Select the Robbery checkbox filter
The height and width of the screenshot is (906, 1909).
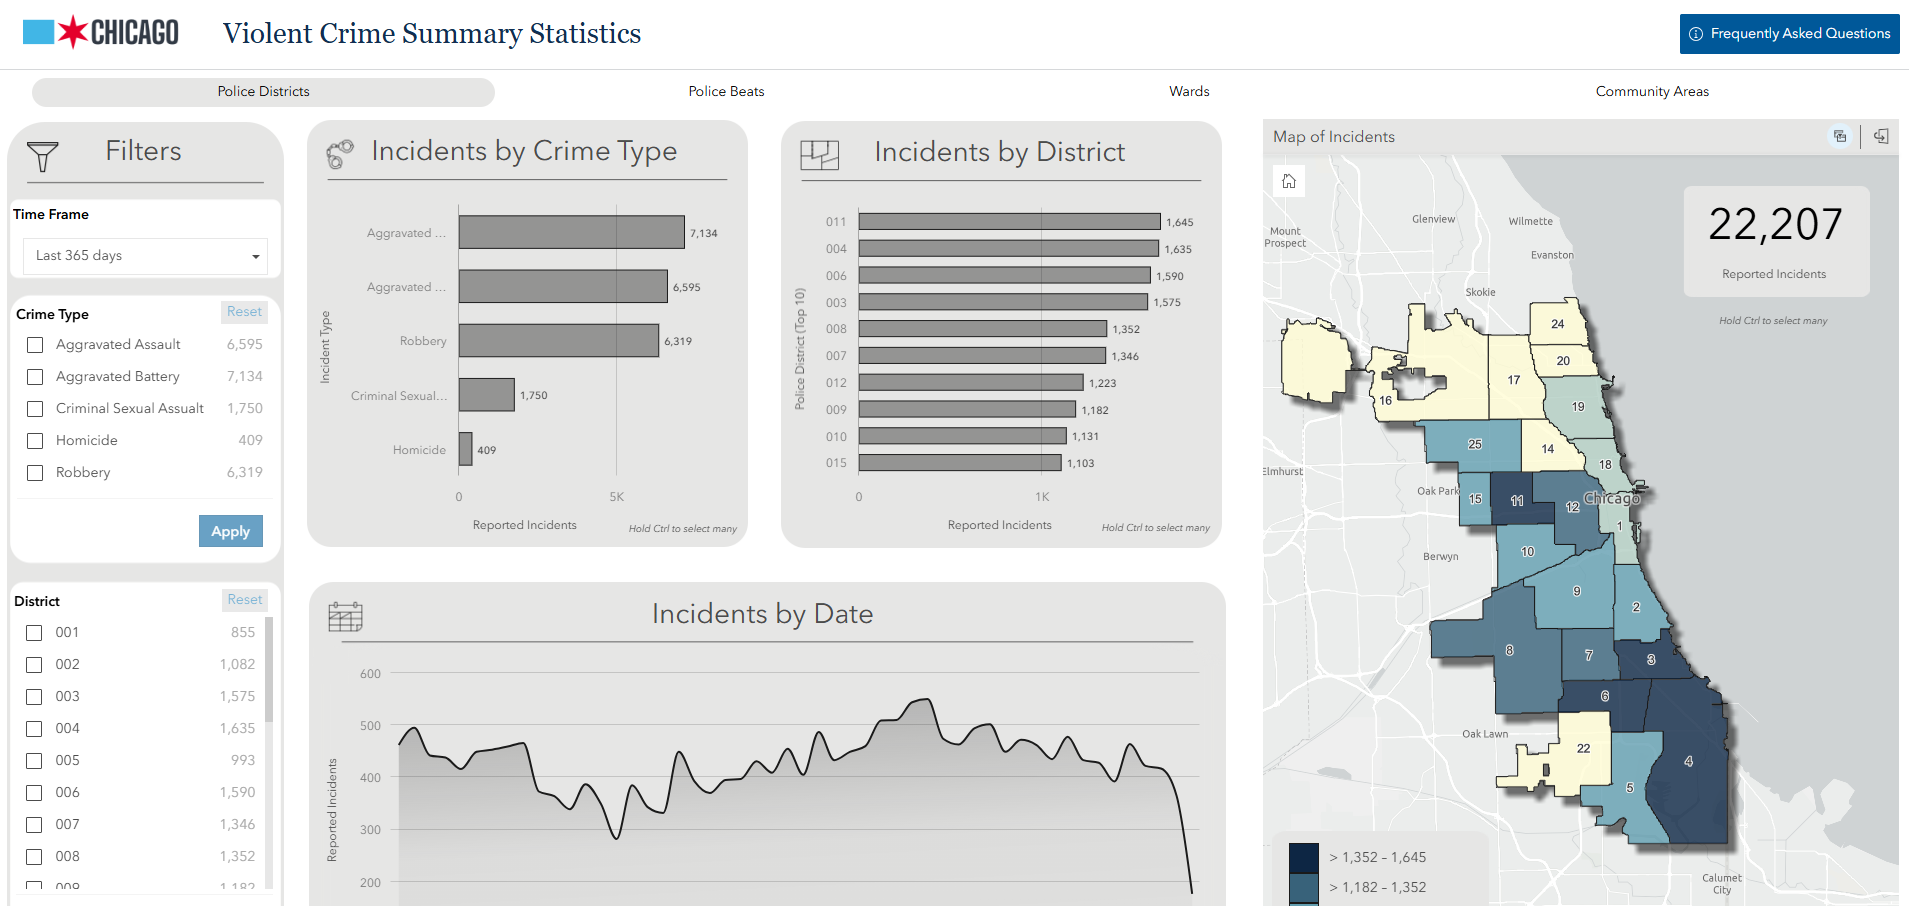point(35,473)
